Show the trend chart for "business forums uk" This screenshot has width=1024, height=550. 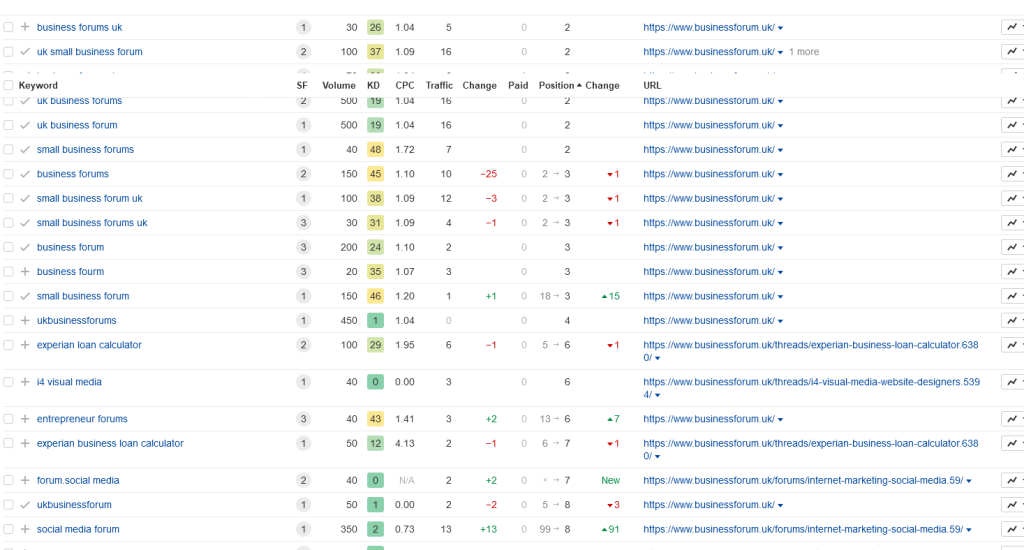[1012, 27]
